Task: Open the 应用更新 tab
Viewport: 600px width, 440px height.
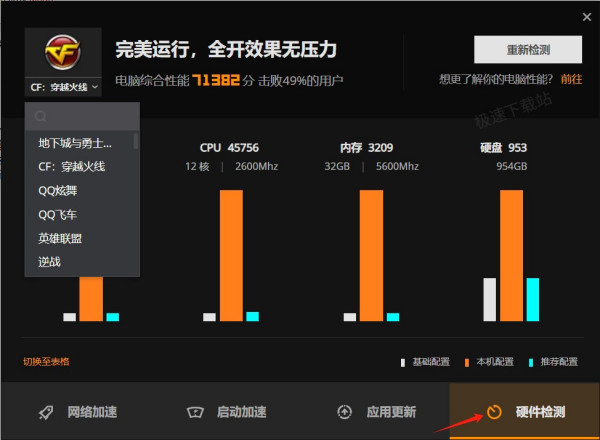Action: (375, 412)
